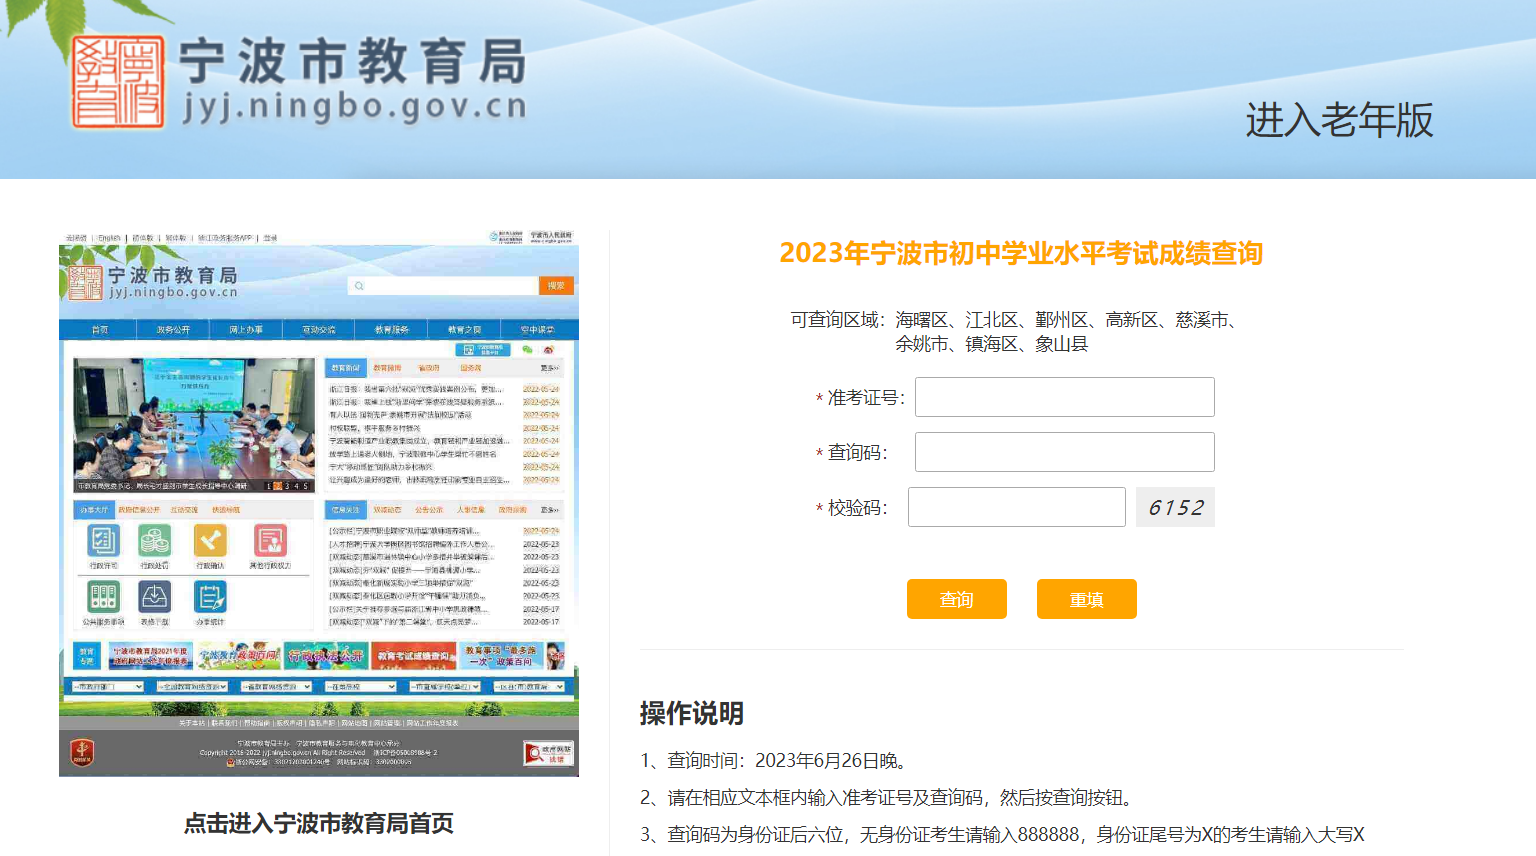
Task: Click the 宁波市教育局 homepage preview image
Action: pyautogui.click(x=319, y=504)
